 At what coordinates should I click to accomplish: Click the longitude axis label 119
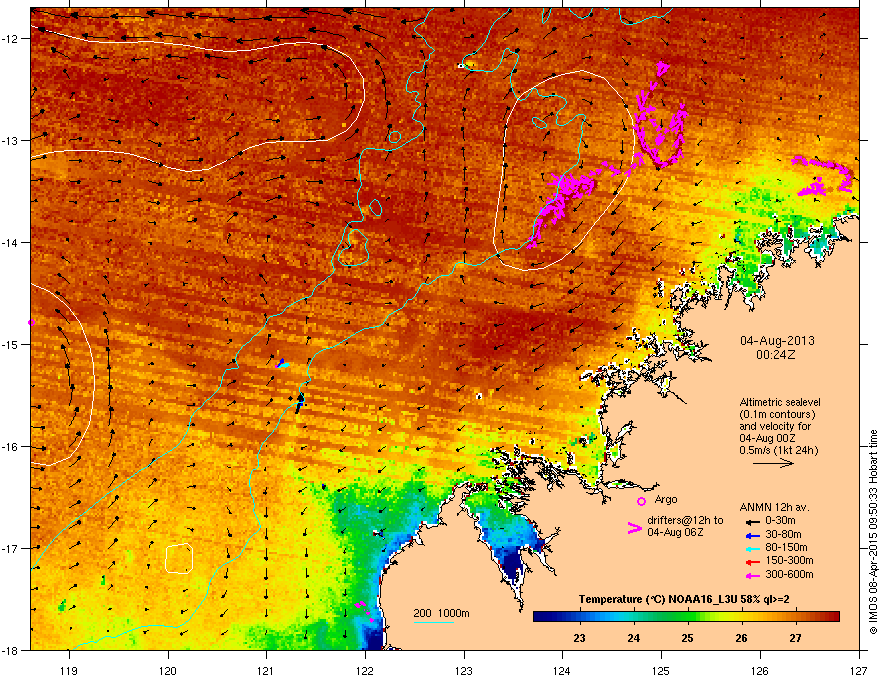[x=69, y=670]
